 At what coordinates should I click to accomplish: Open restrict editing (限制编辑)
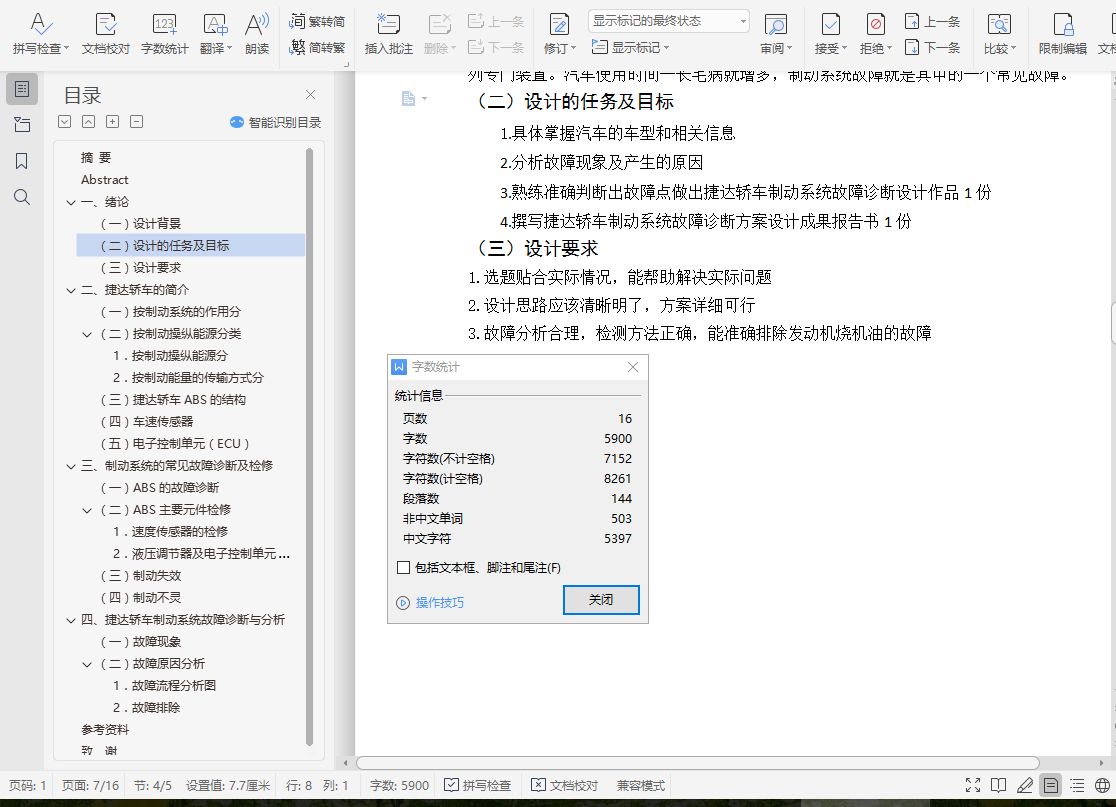[x=1063, y=33]
